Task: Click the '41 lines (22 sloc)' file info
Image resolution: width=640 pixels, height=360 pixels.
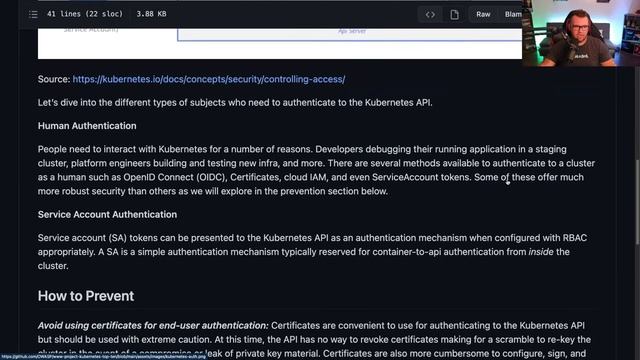Action: 84,14
